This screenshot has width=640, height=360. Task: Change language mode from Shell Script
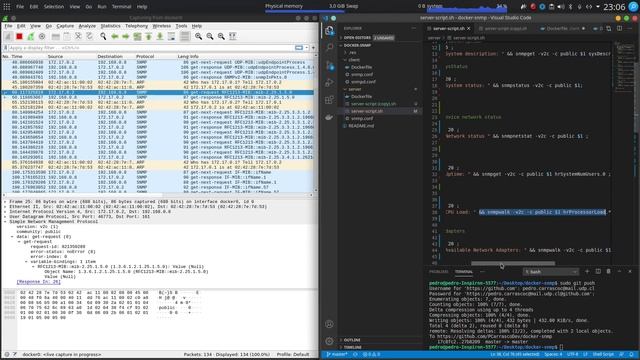tap(603, 355)
